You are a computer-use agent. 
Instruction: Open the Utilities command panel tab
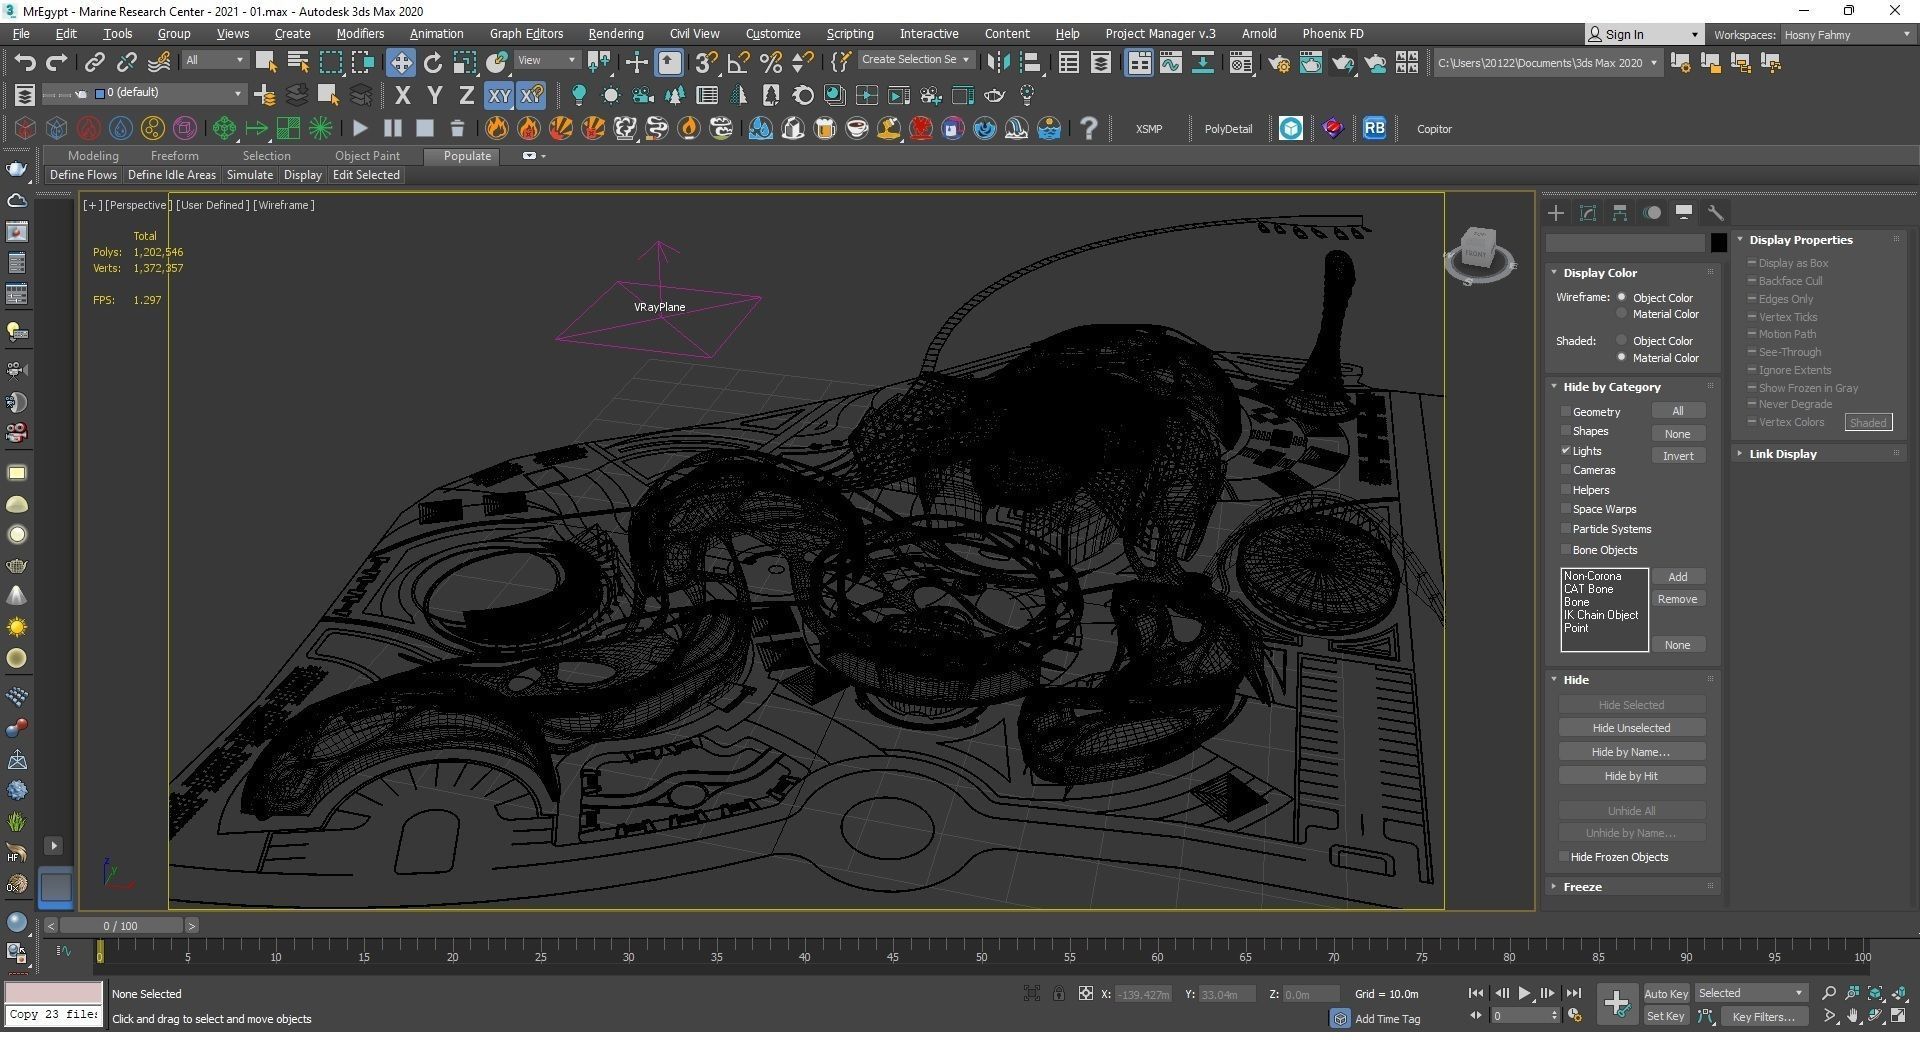[x=1716, y=213]
